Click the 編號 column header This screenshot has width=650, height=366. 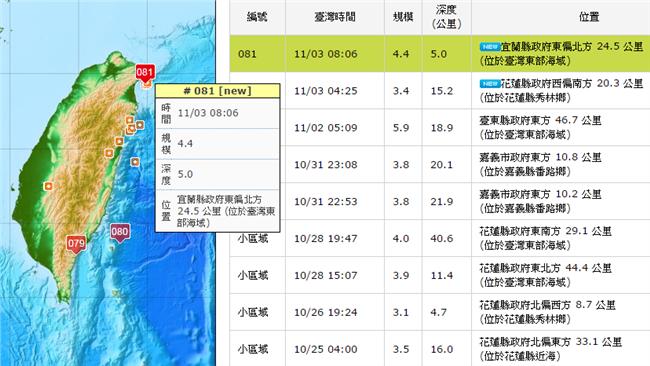(257, 17)
